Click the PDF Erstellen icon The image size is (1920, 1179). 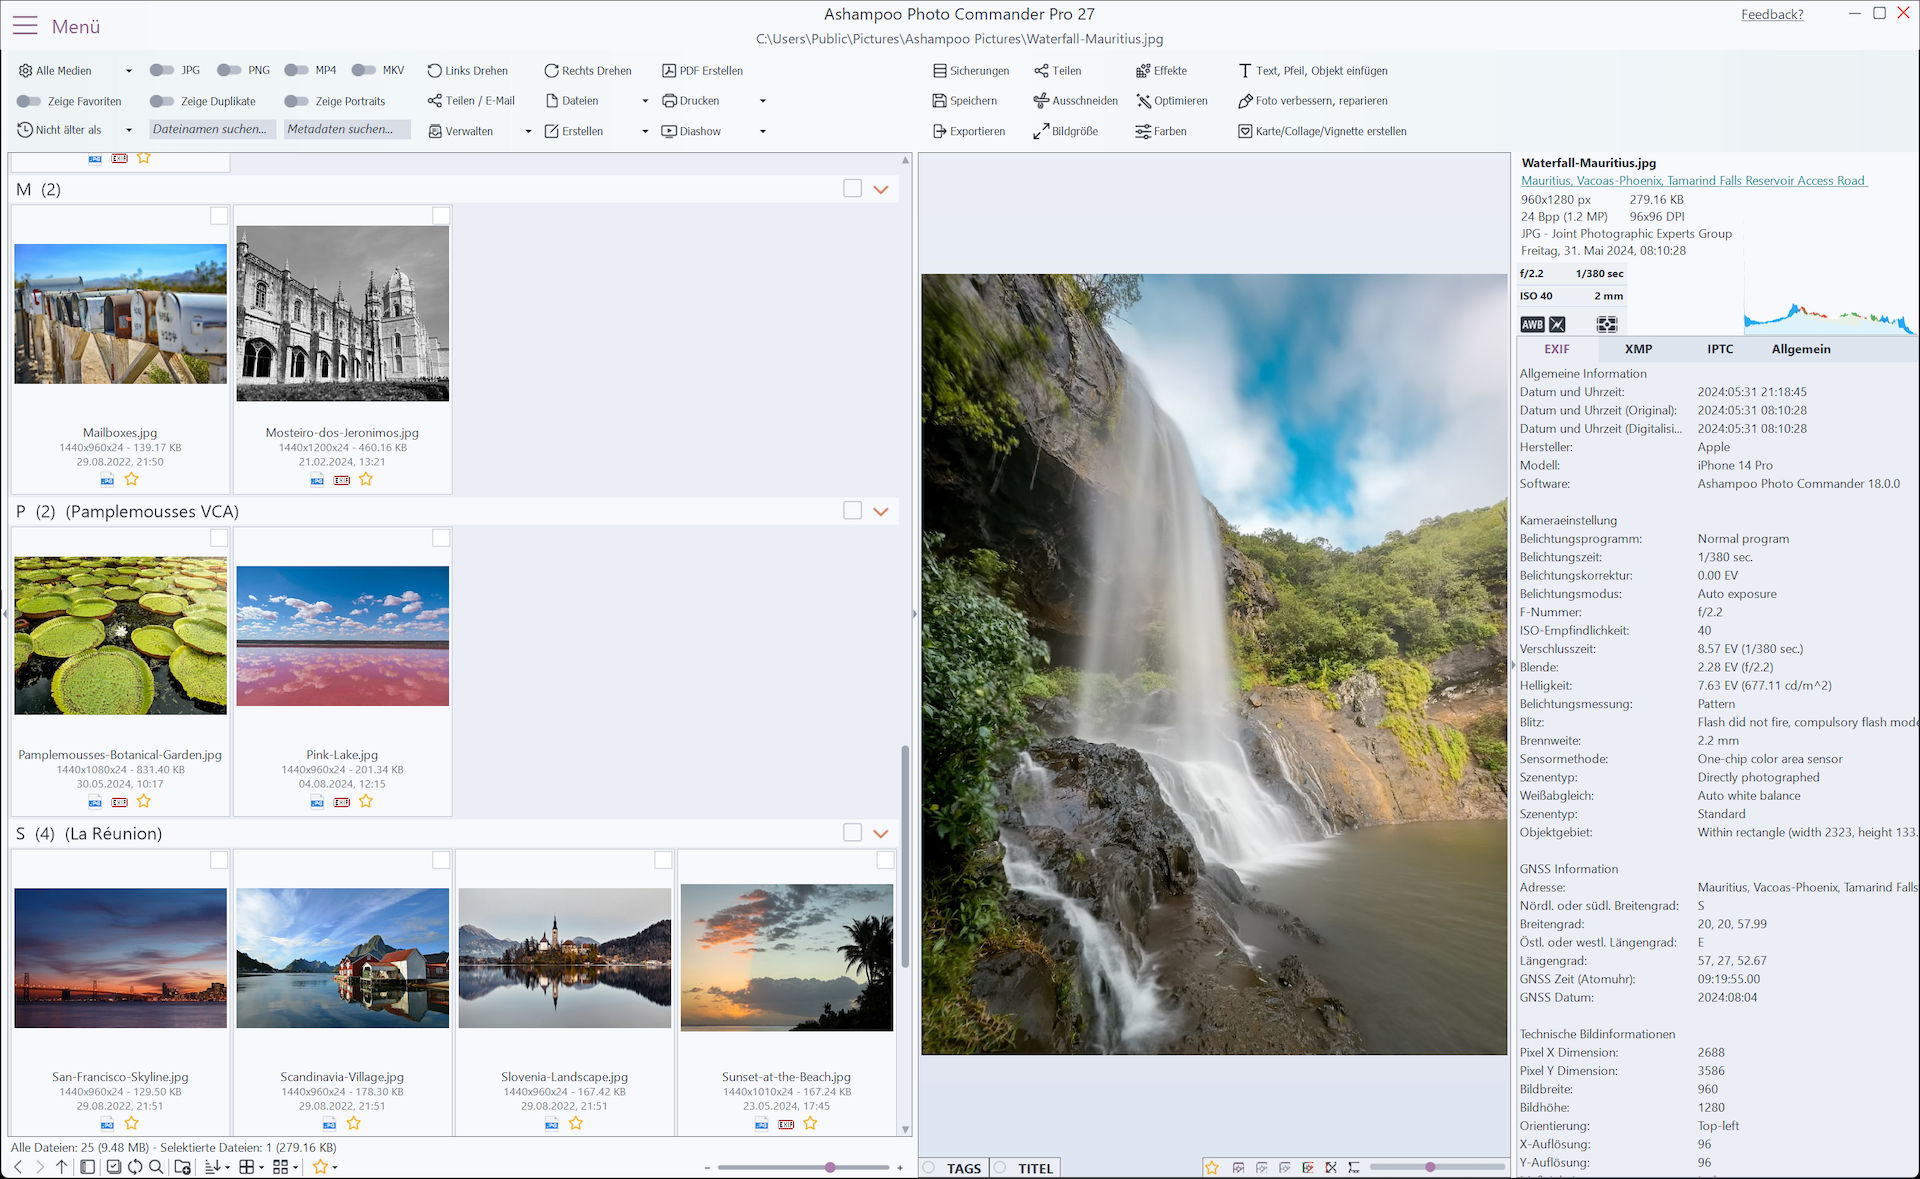point(669,71)
